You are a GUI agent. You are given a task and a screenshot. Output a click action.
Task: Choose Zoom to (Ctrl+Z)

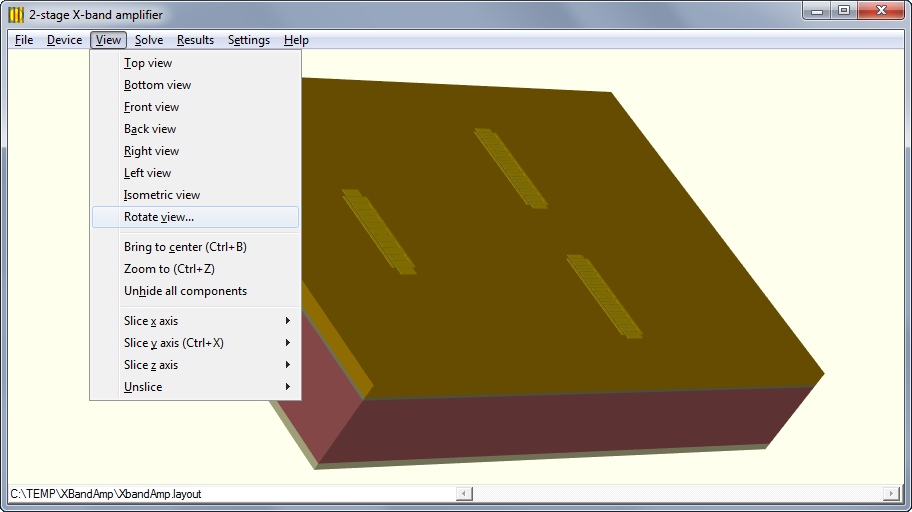pos(195,269)
